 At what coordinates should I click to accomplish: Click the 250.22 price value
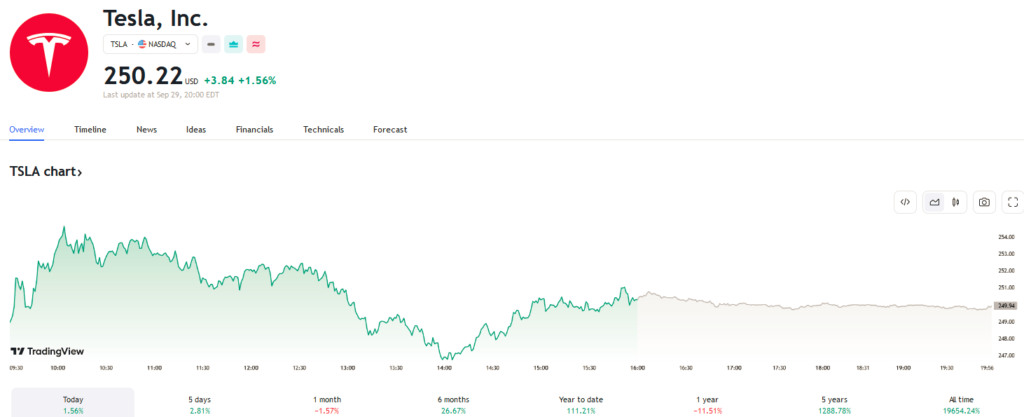point(143,76)
